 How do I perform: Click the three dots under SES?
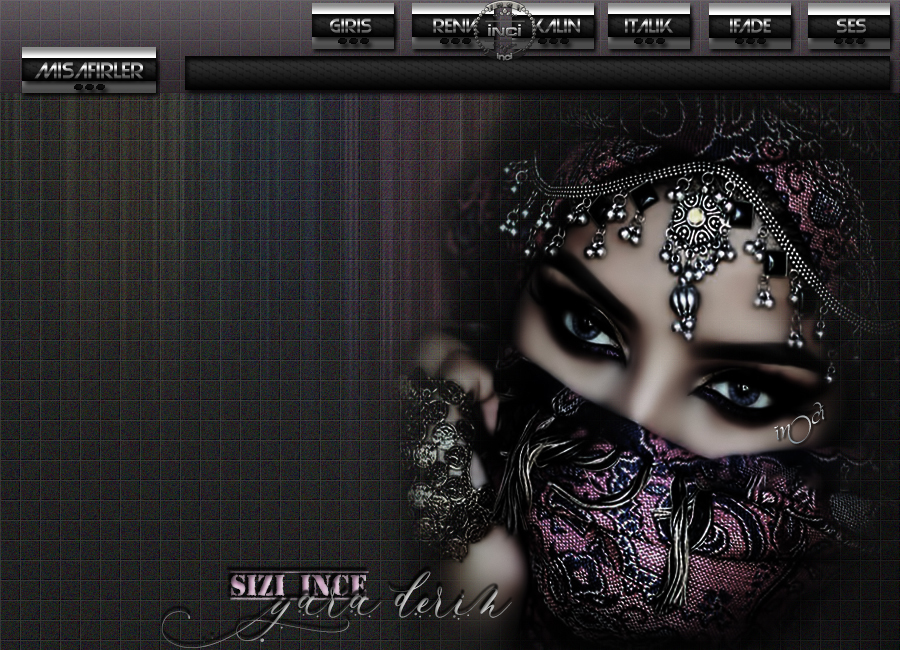[849, 43]
